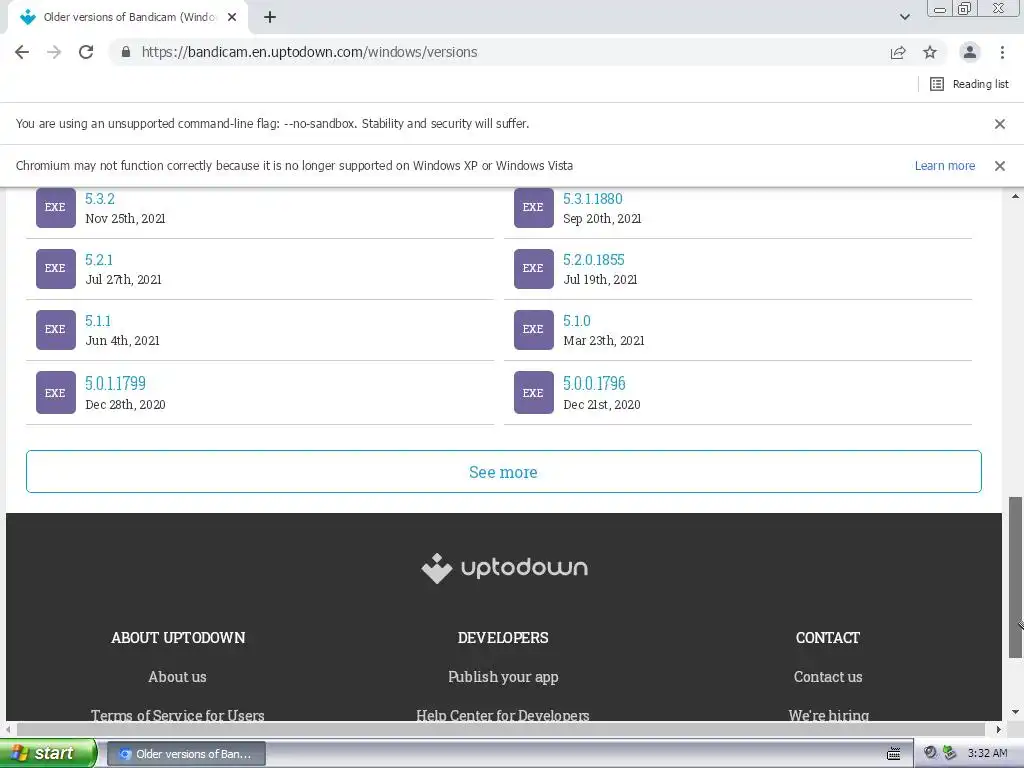This screenshot has height=768, width=1024.
Task: Bookmark this page with the star icon
Action: tap(930, 52)
